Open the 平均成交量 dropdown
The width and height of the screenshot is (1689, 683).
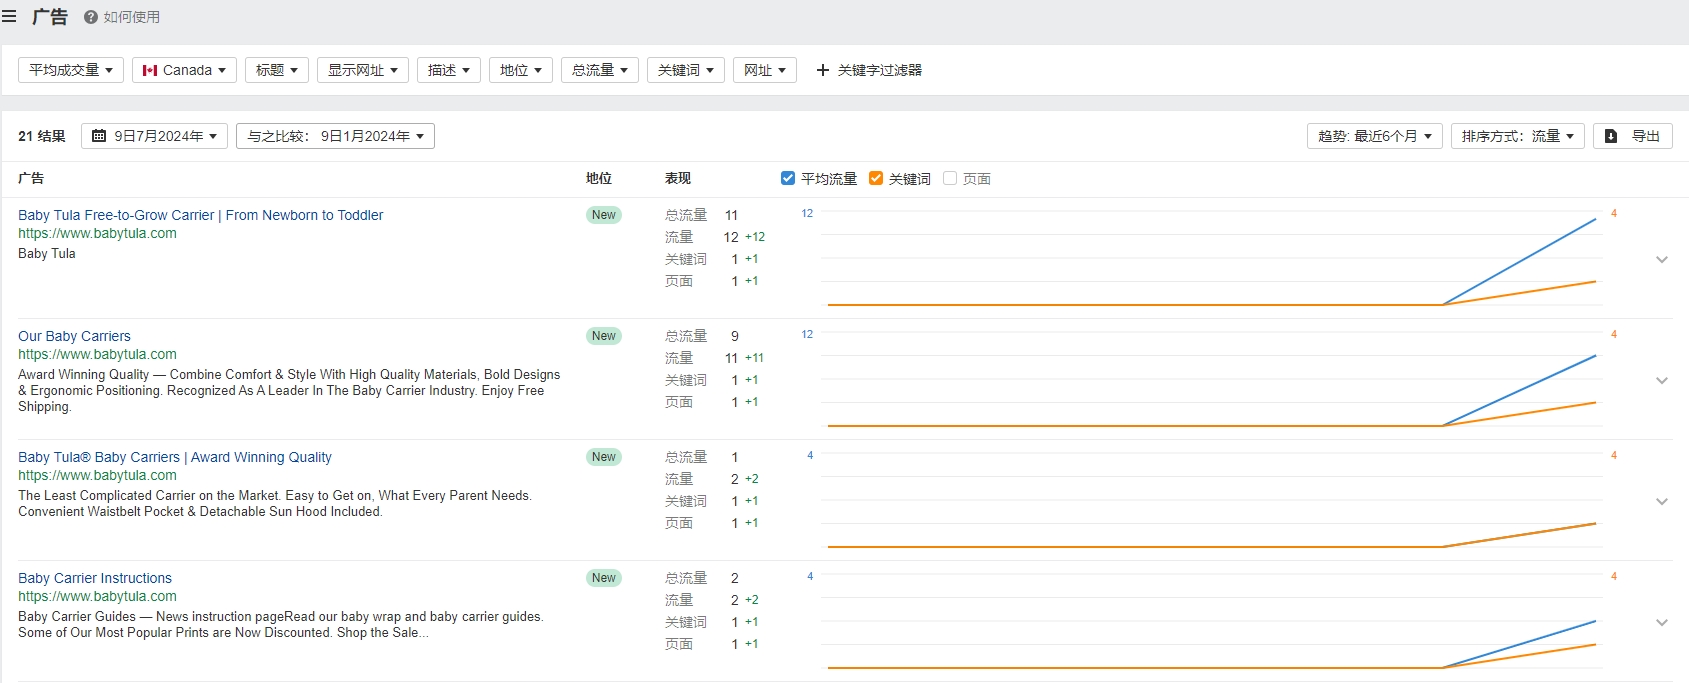click(71, 70)
